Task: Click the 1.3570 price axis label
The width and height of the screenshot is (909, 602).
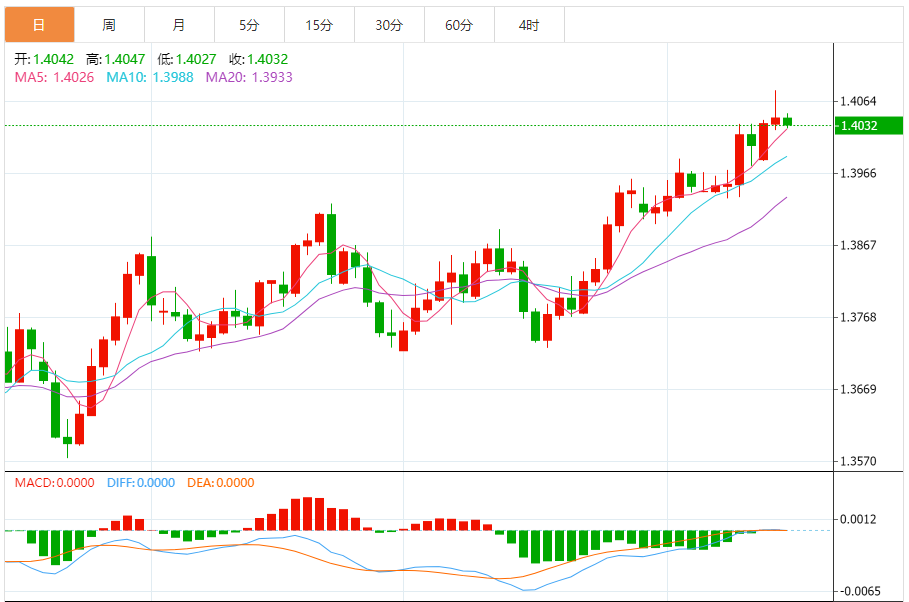Action: pyautogui.click(x=859, y=462)
